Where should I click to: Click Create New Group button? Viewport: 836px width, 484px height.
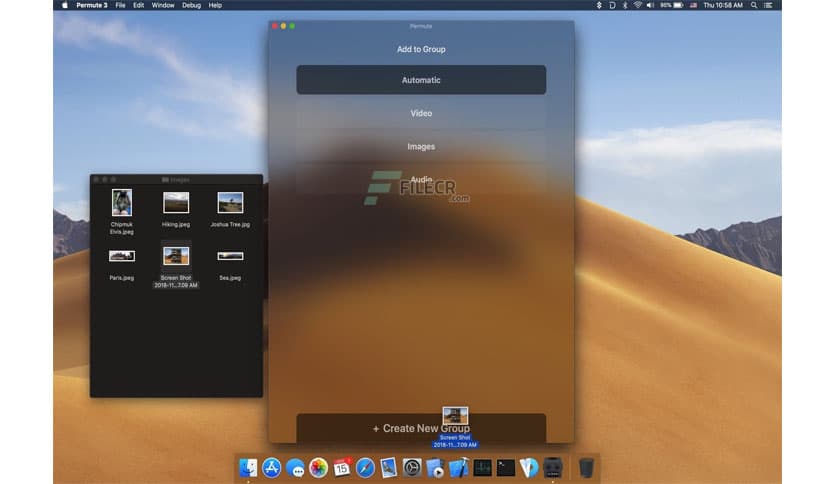421,428
